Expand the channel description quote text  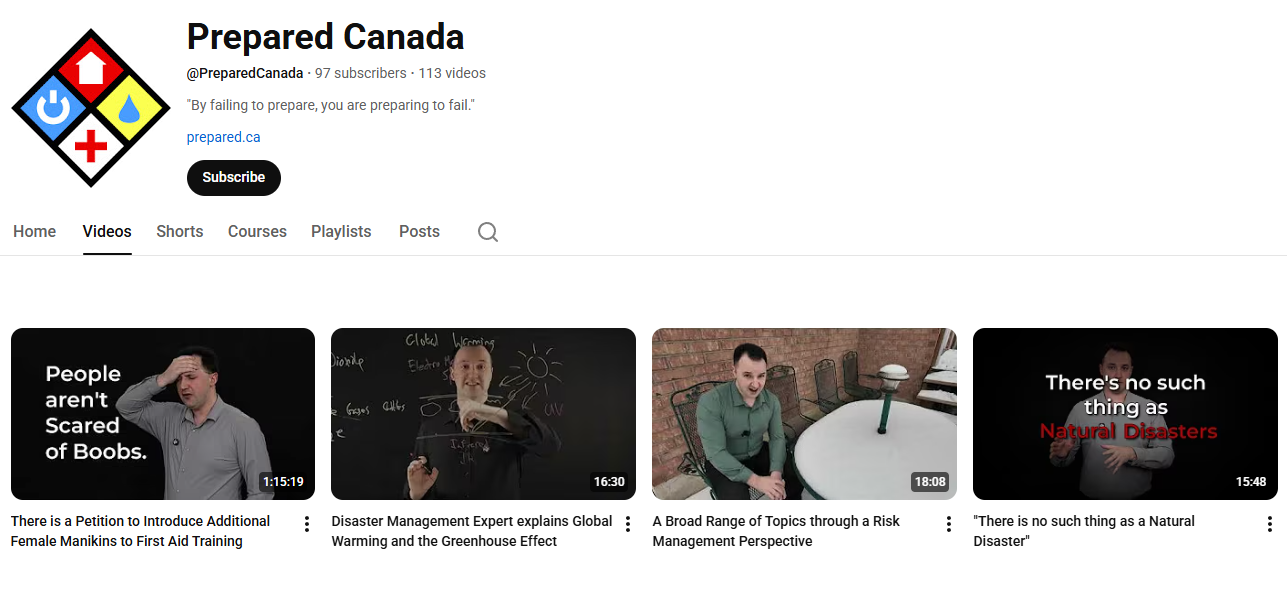[331, 105]
